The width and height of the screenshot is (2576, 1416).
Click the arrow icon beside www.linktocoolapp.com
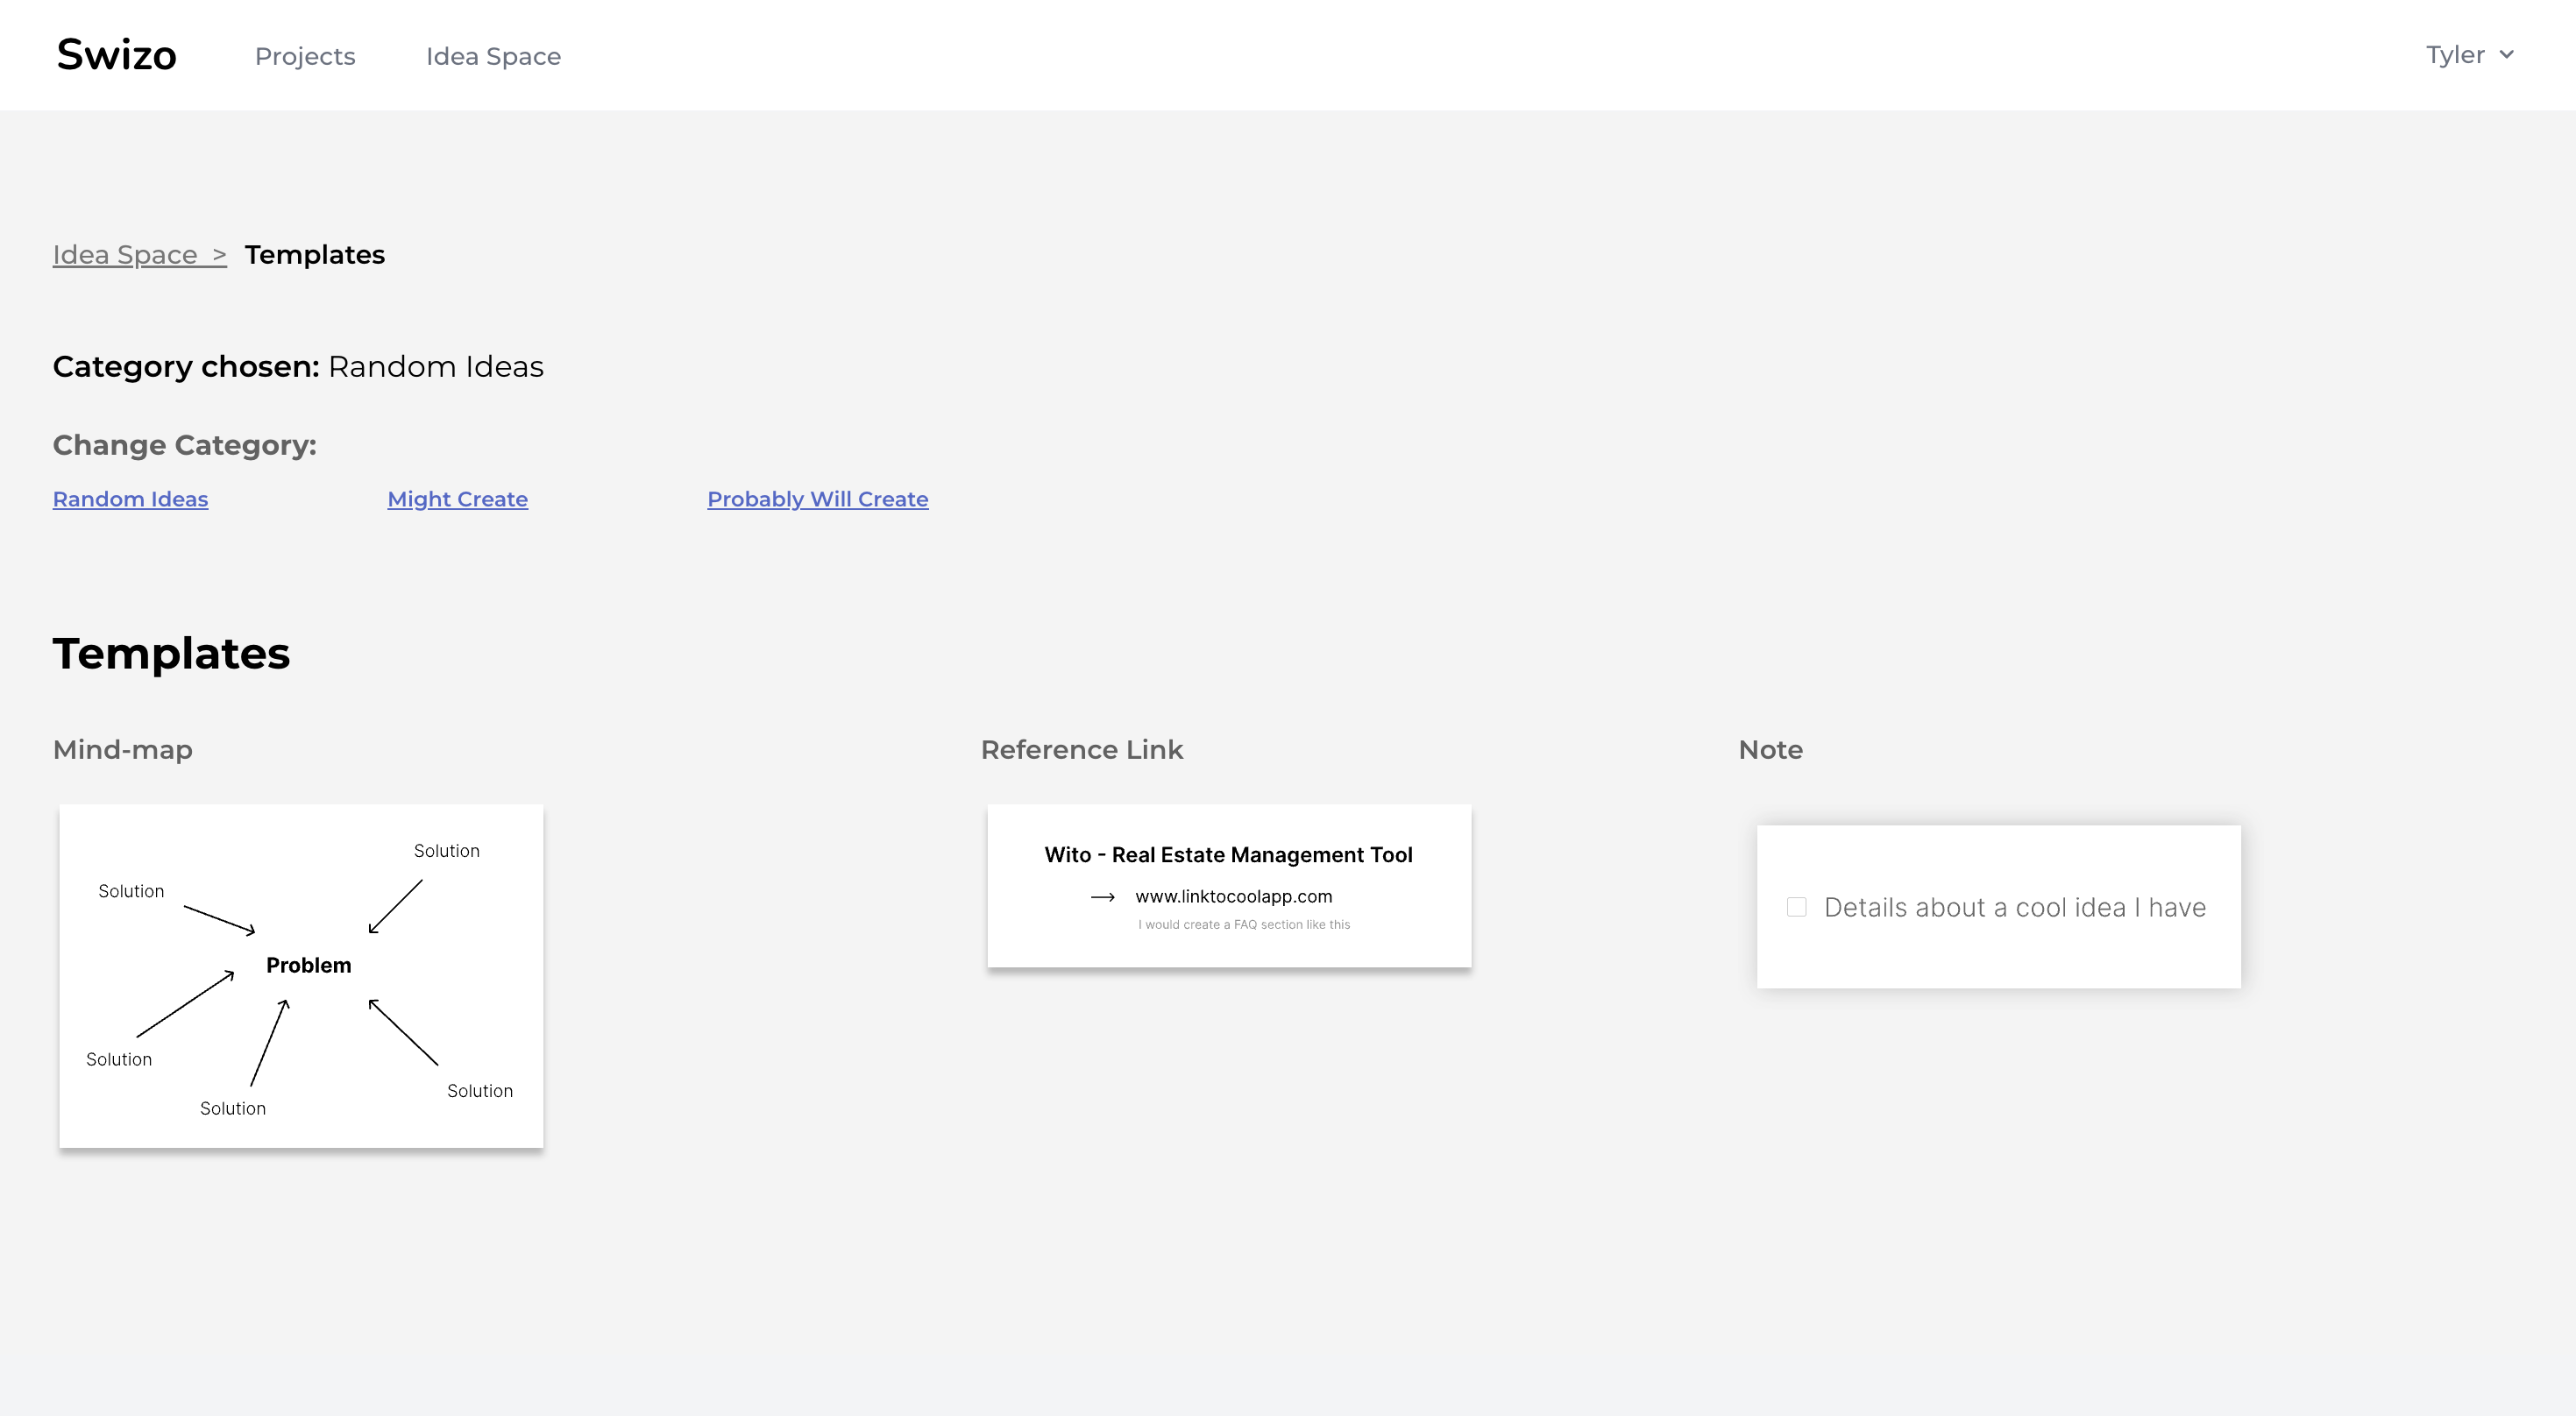1102,897
